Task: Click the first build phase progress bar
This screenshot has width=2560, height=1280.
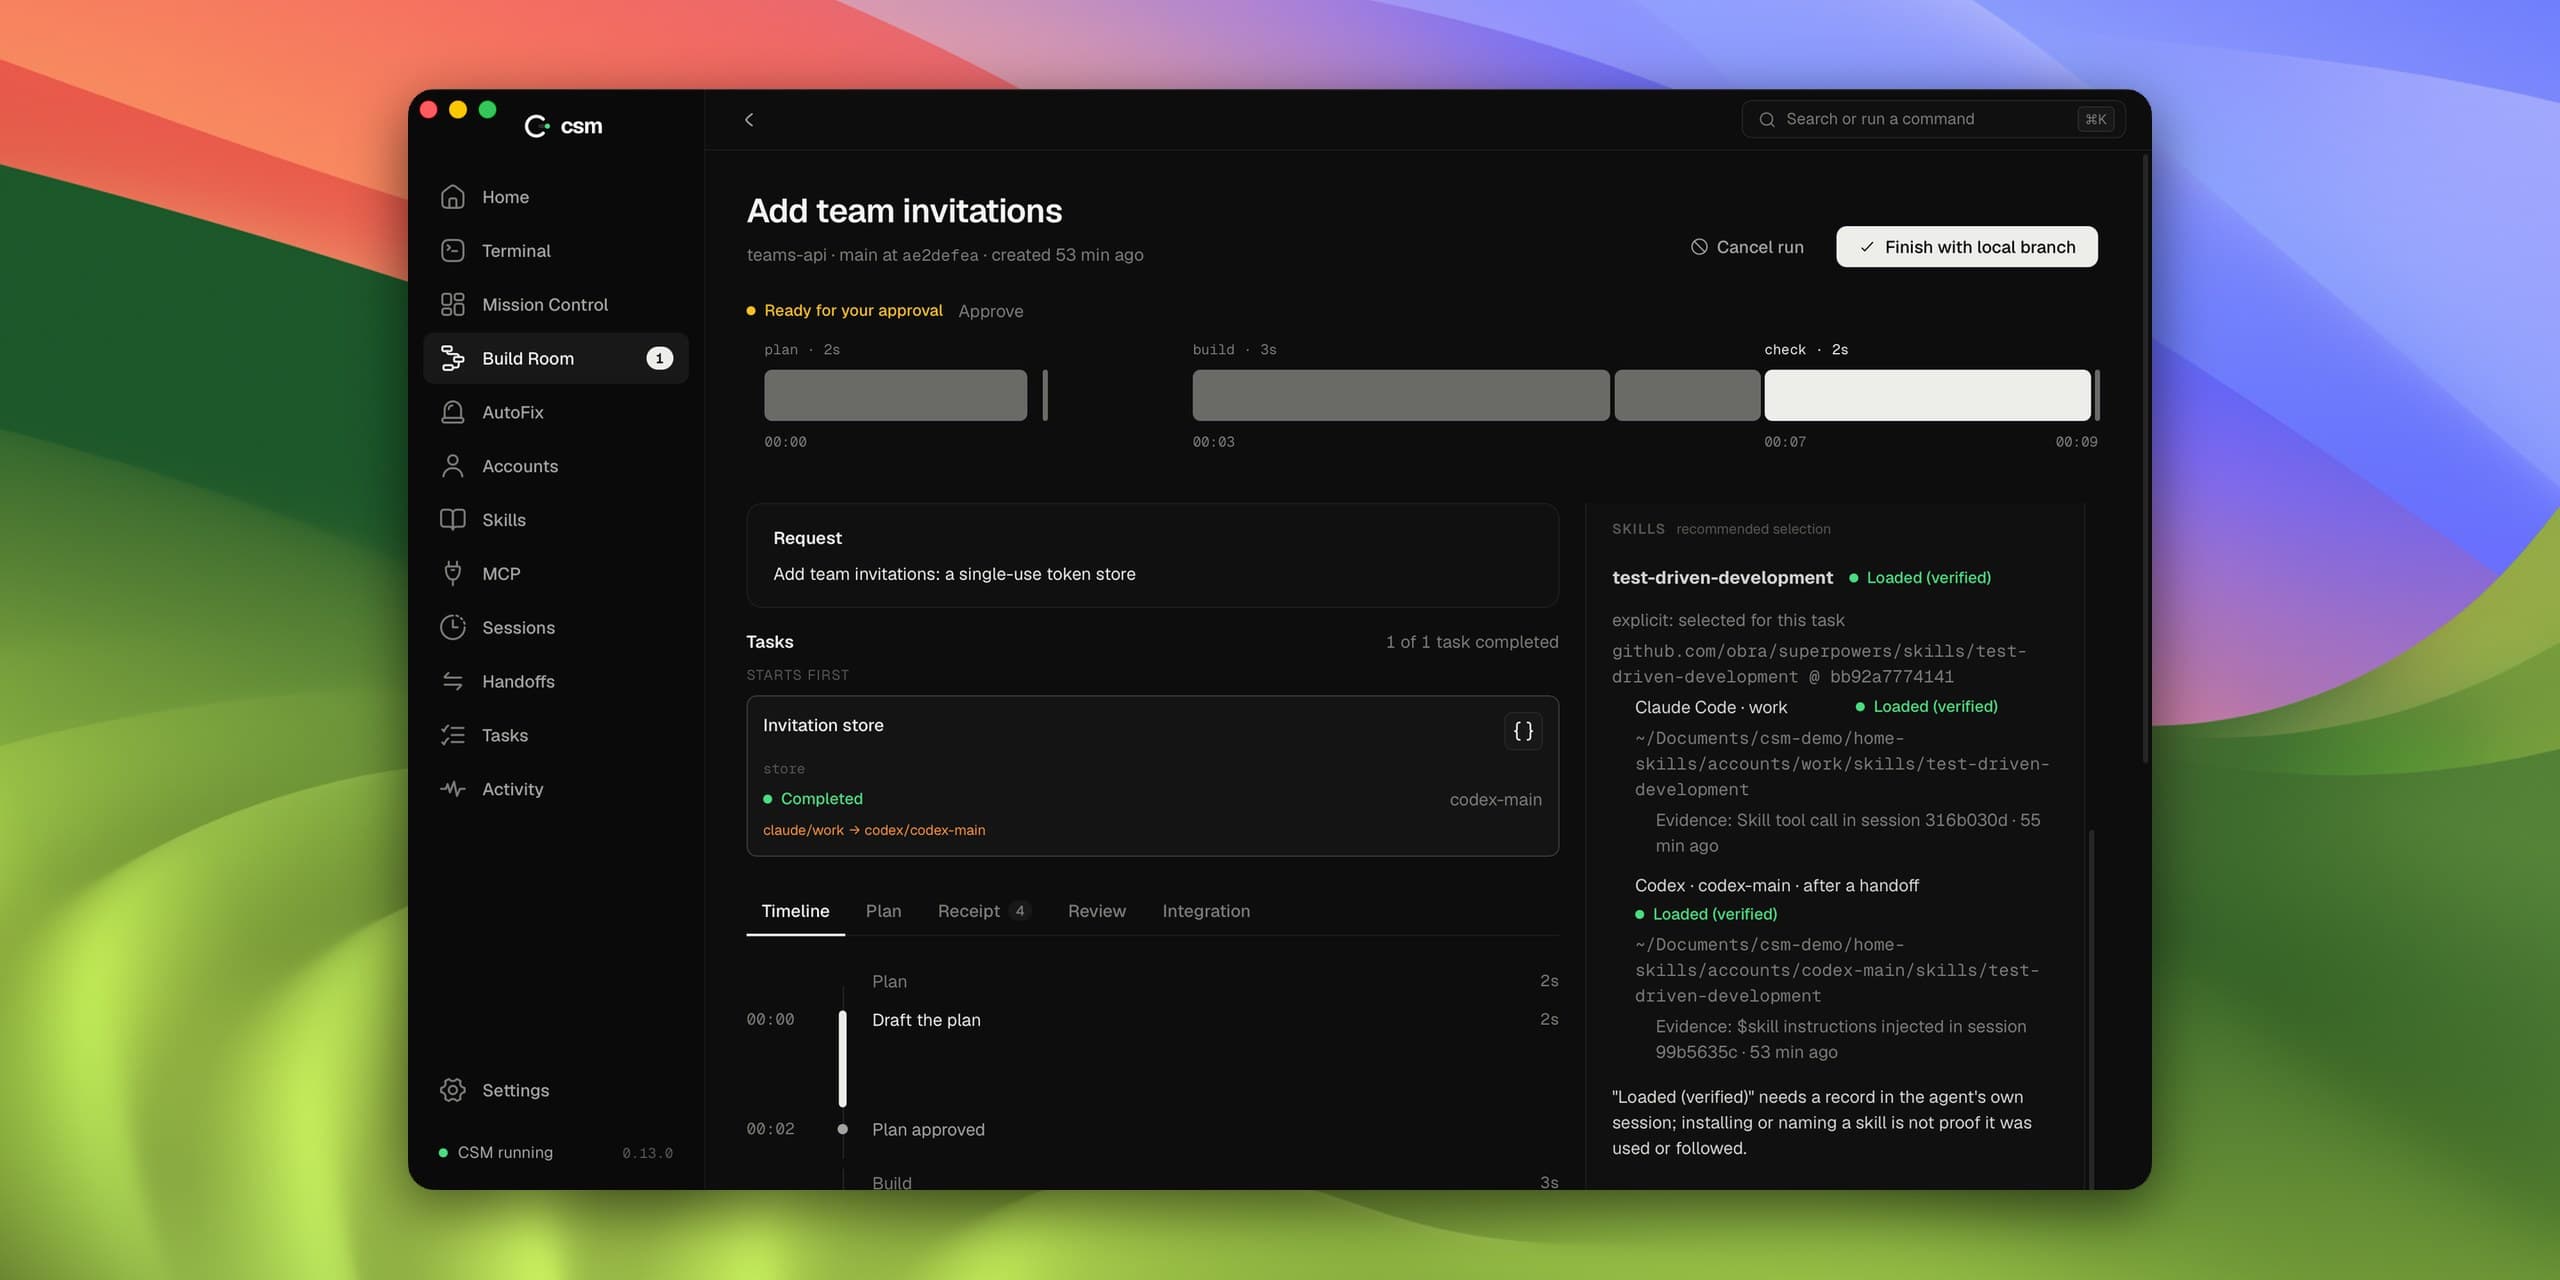Action: tap(1400, 395)
